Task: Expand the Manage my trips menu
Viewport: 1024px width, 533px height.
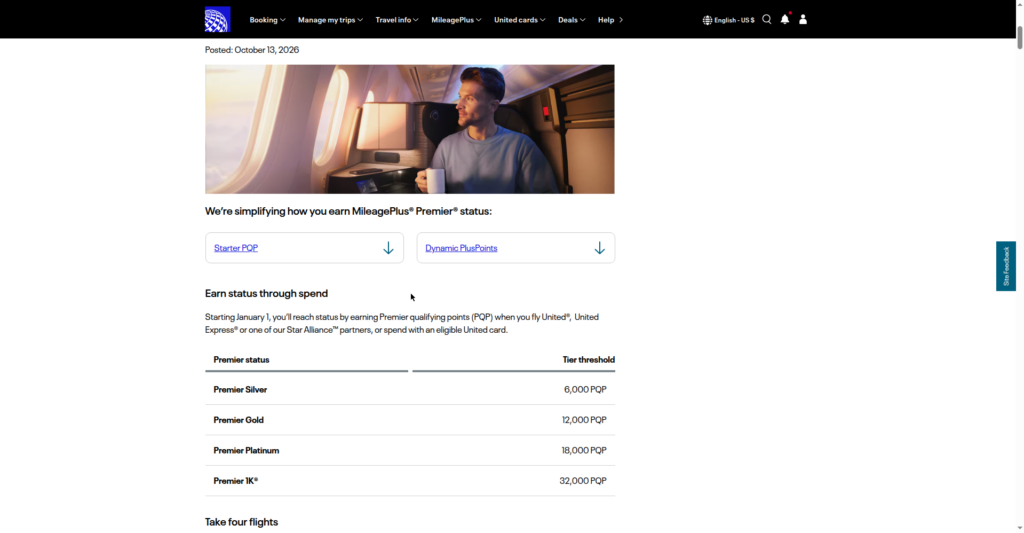Action: [330, 20]
